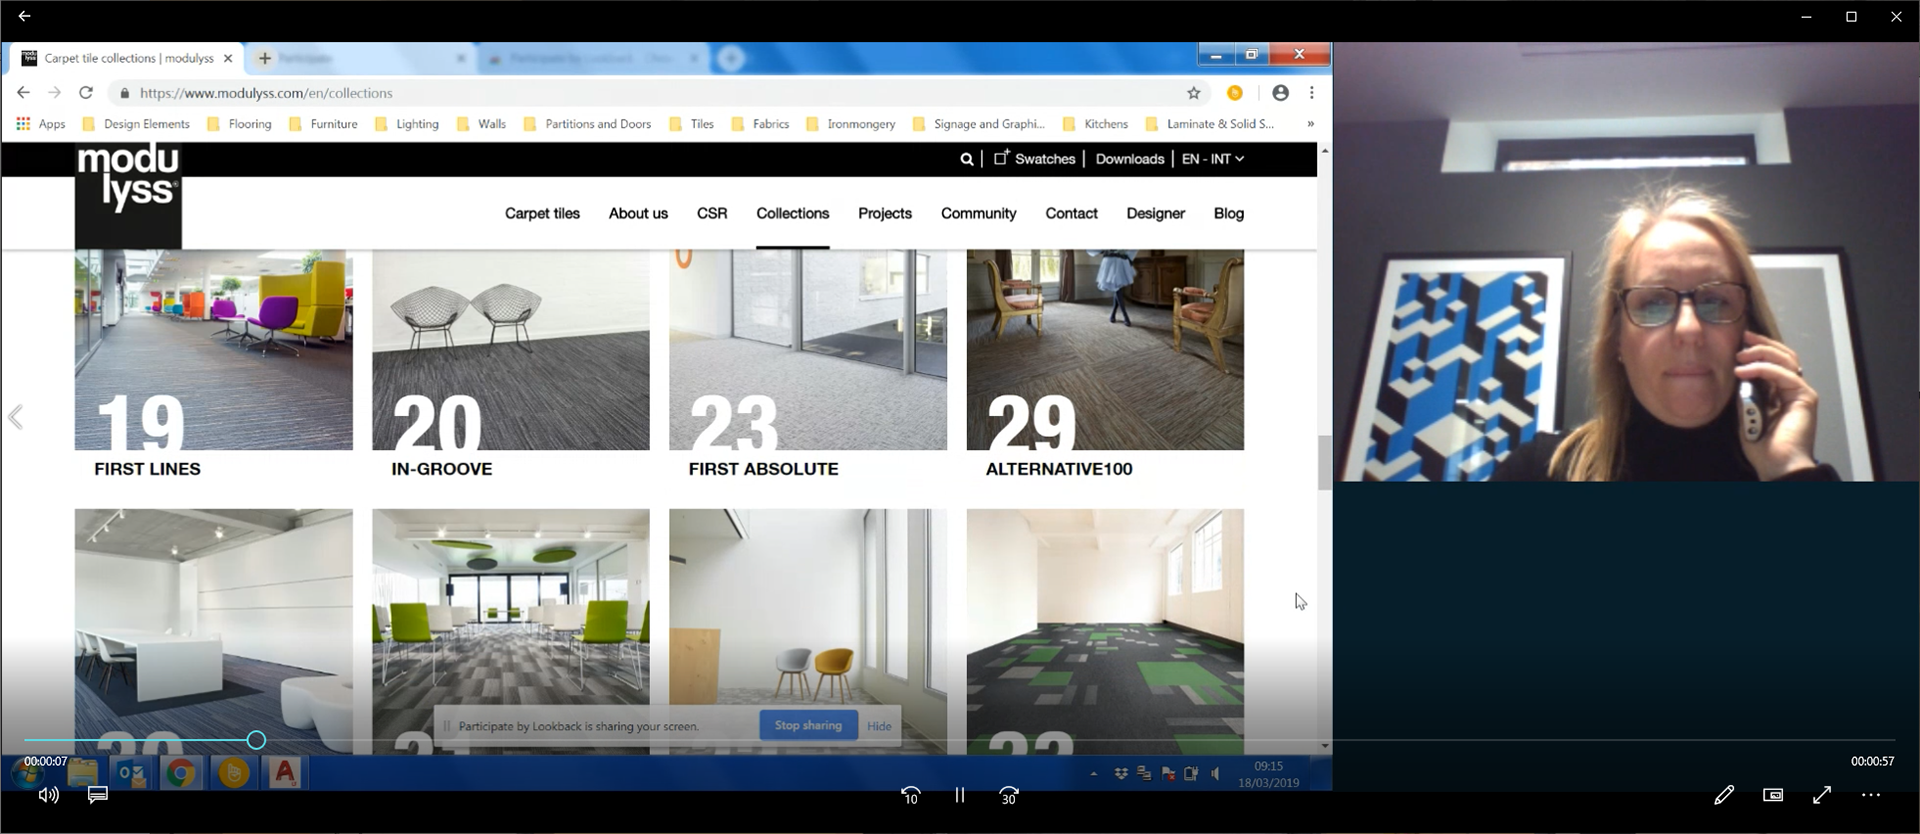This screenshot has width=1920, height=834.
Task: Close the Carpet tile collections tab
Action: (228, 58)
